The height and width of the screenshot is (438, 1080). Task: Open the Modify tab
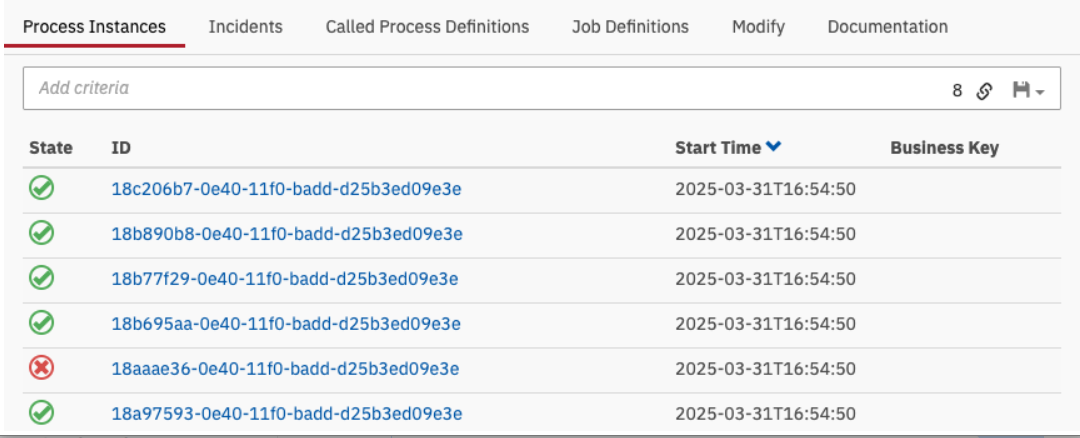(x=758, y=27)
